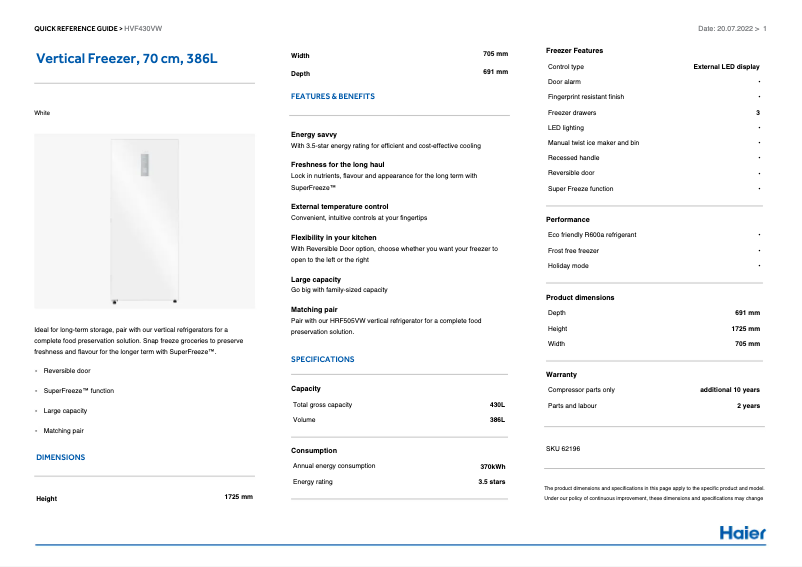Click the HVF430VW model number in header

[143, 29]
